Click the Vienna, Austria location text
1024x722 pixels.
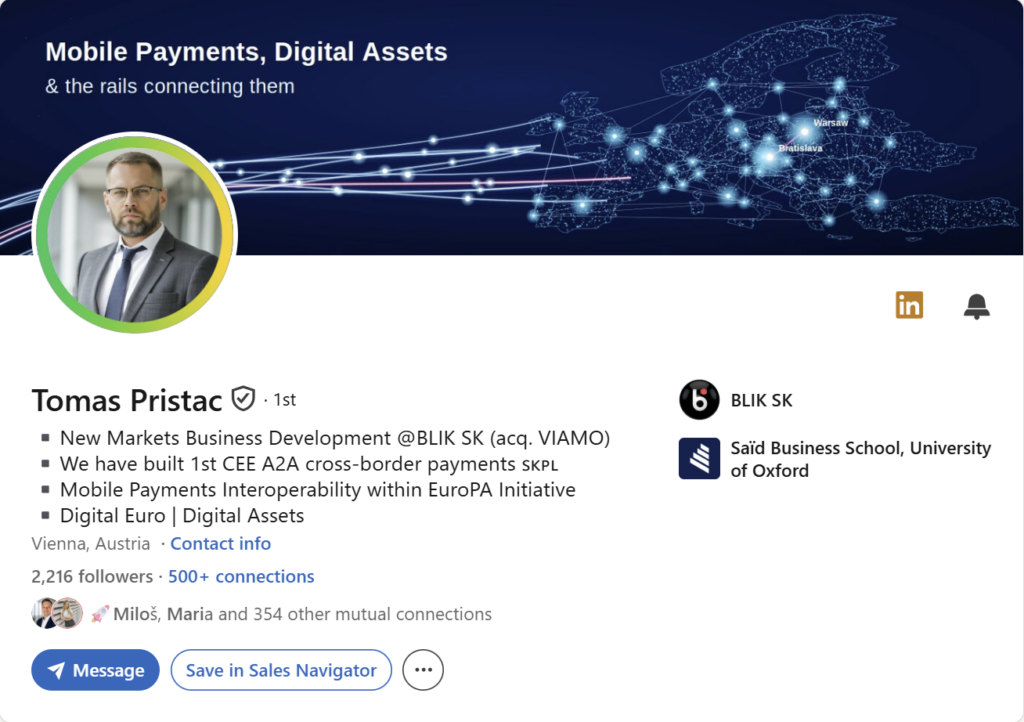(91, 543)
